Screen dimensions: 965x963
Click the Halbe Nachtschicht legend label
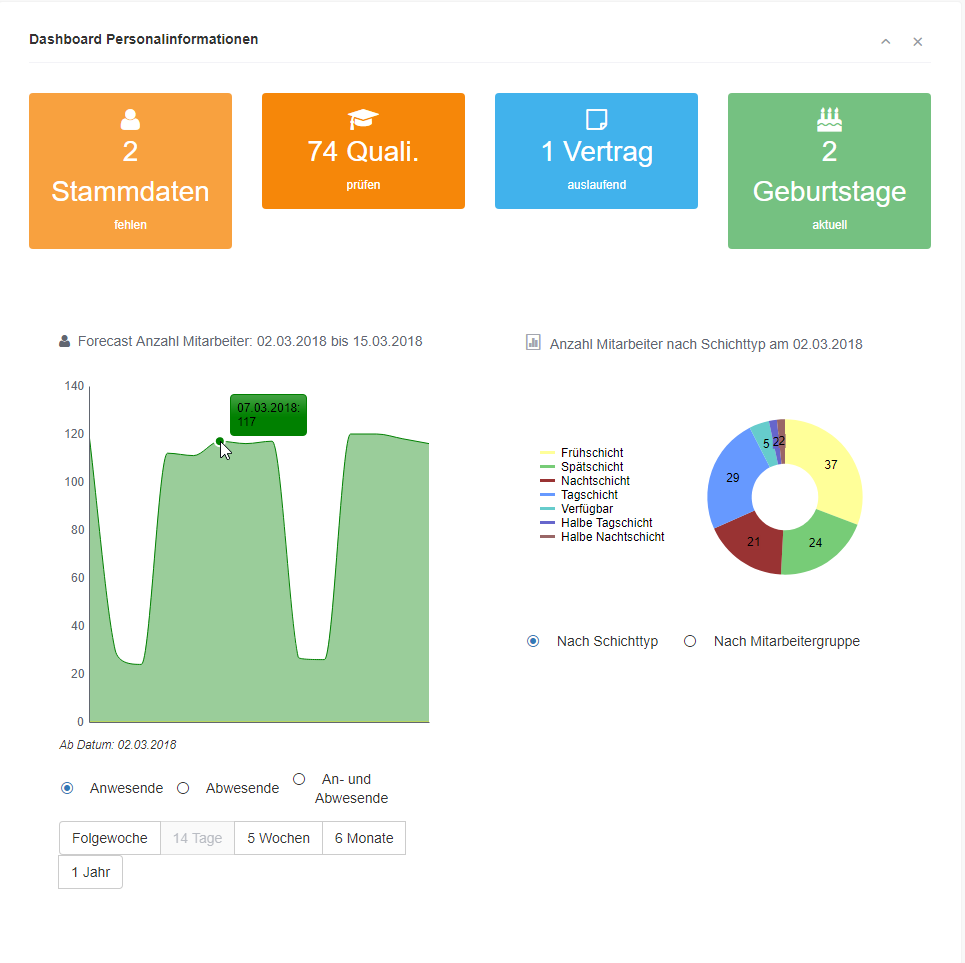pos(612,537)
